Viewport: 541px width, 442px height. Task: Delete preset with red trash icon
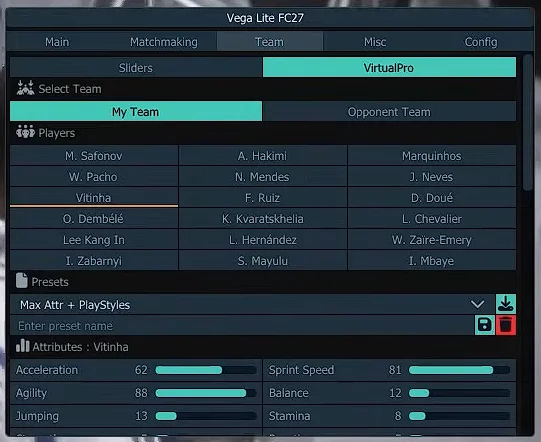tap(506, 325)
